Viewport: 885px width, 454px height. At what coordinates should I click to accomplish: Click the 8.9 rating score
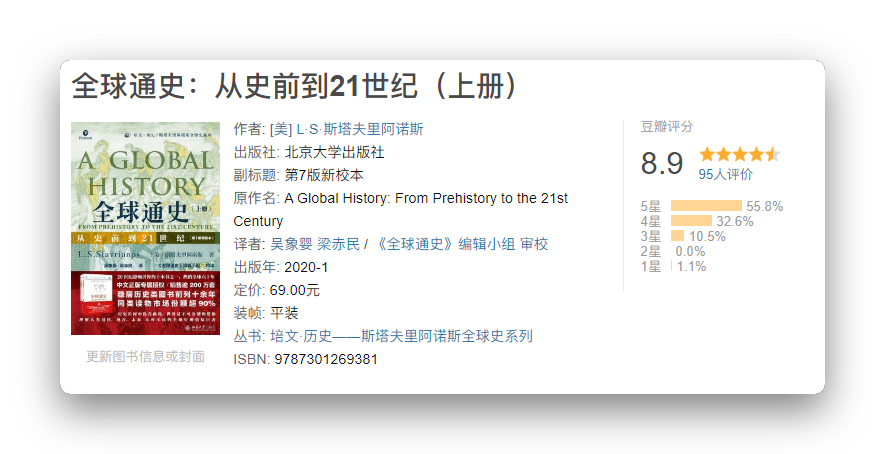662,164
